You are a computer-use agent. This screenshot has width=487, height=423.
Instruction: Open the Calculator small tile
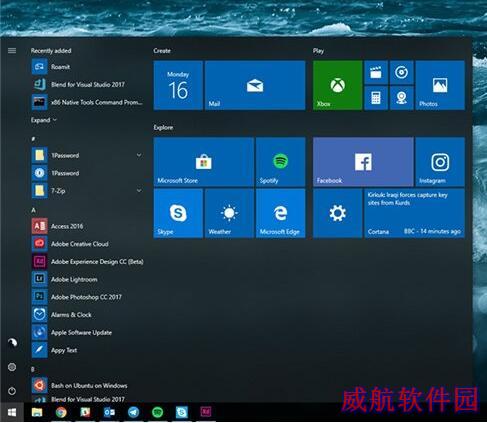(376, 98)
